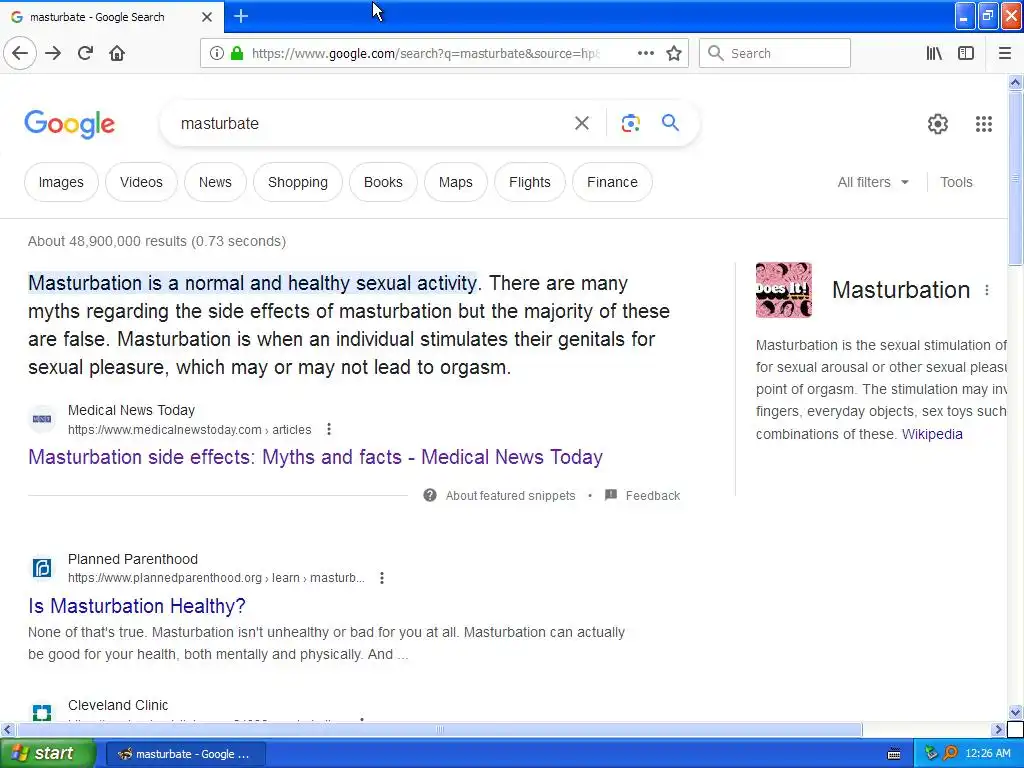The width and height of the screenshot is (1024, 768).
Task: Open the Library bookshelf icon
Action: pyautogui.click(x=934, y=53)
